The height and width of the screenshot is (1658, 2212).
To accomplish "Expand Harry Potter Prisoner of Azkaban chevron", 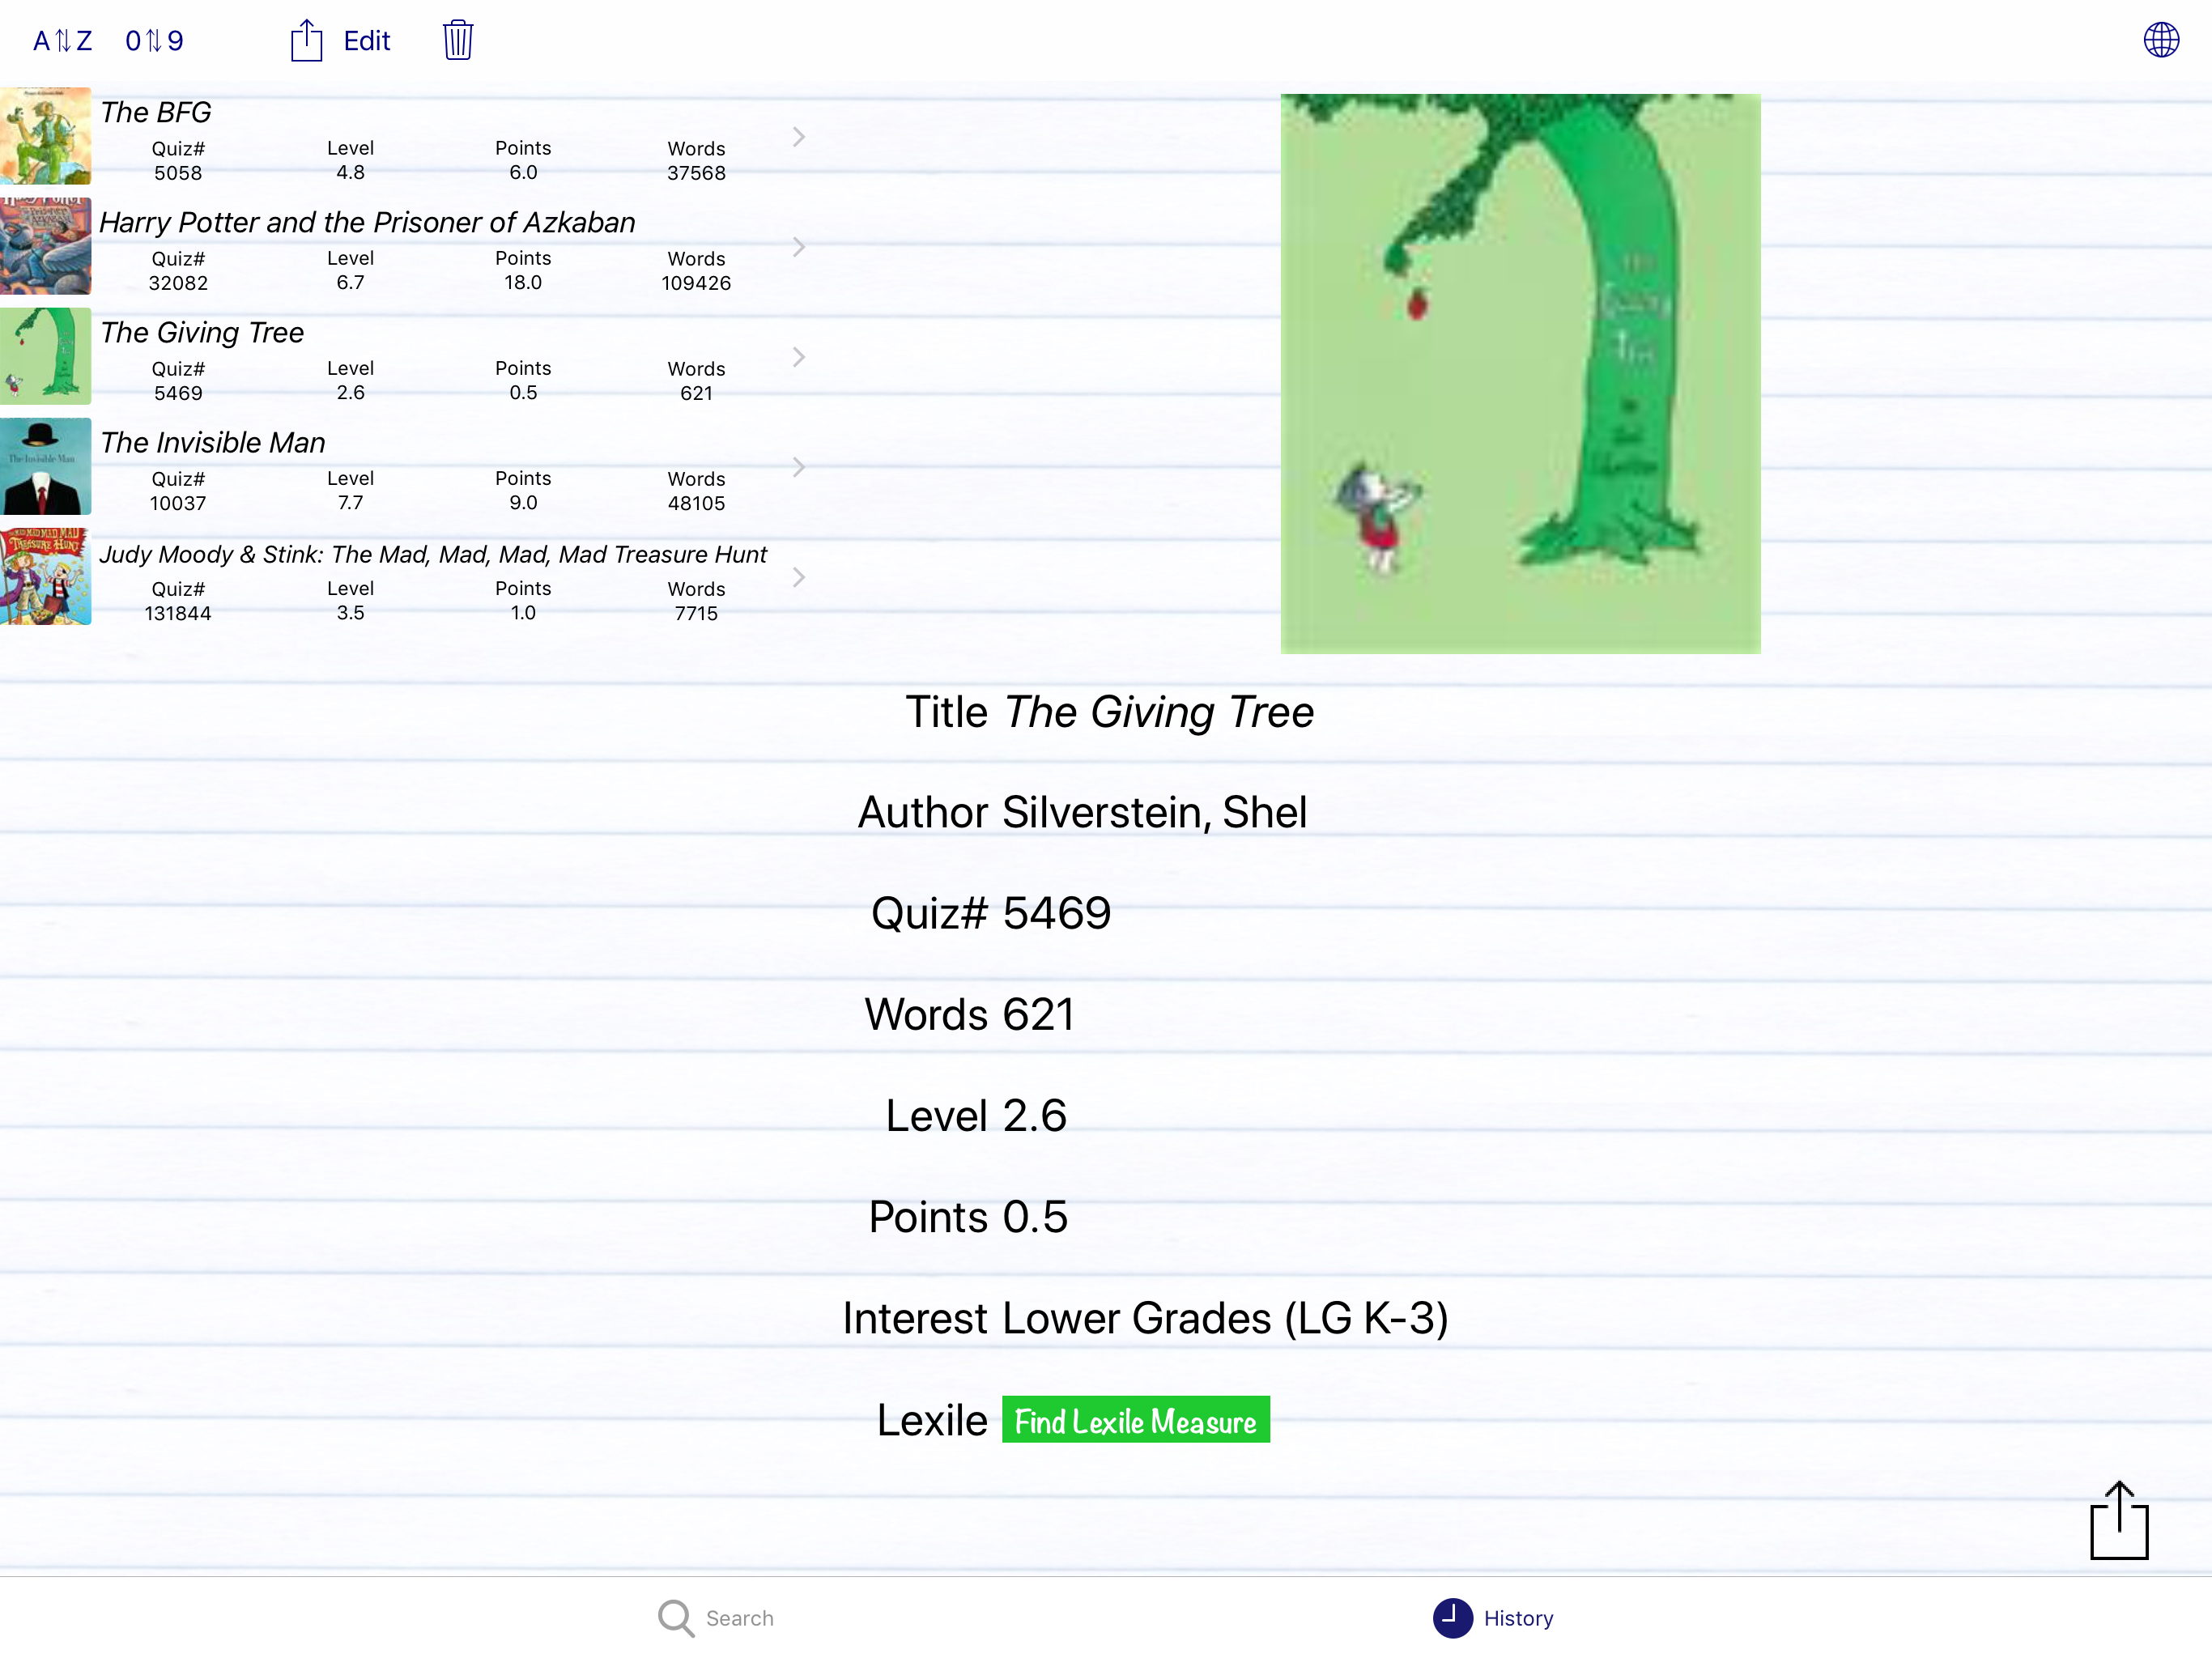I will pyautogui.click(x=798, y=247).
